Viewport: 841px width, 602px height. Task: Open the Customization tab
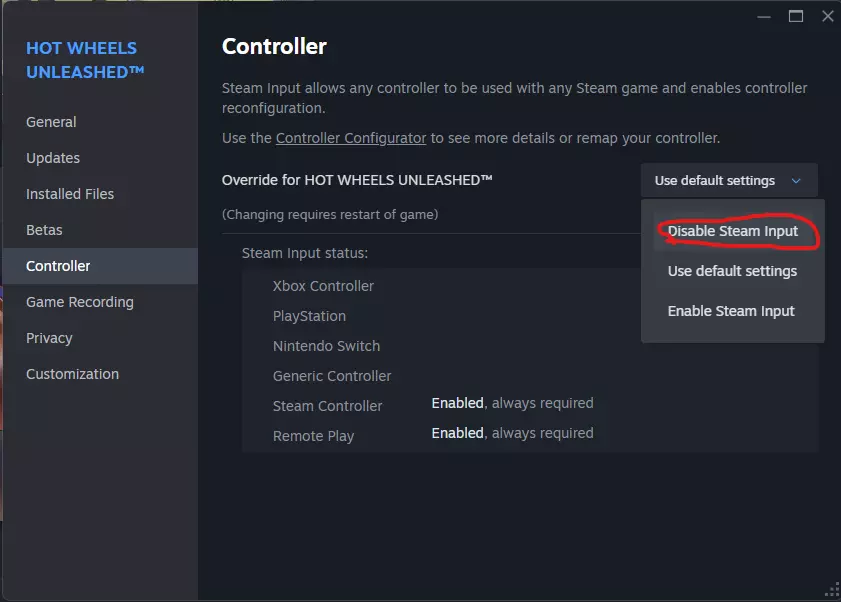tap(72, 374)
